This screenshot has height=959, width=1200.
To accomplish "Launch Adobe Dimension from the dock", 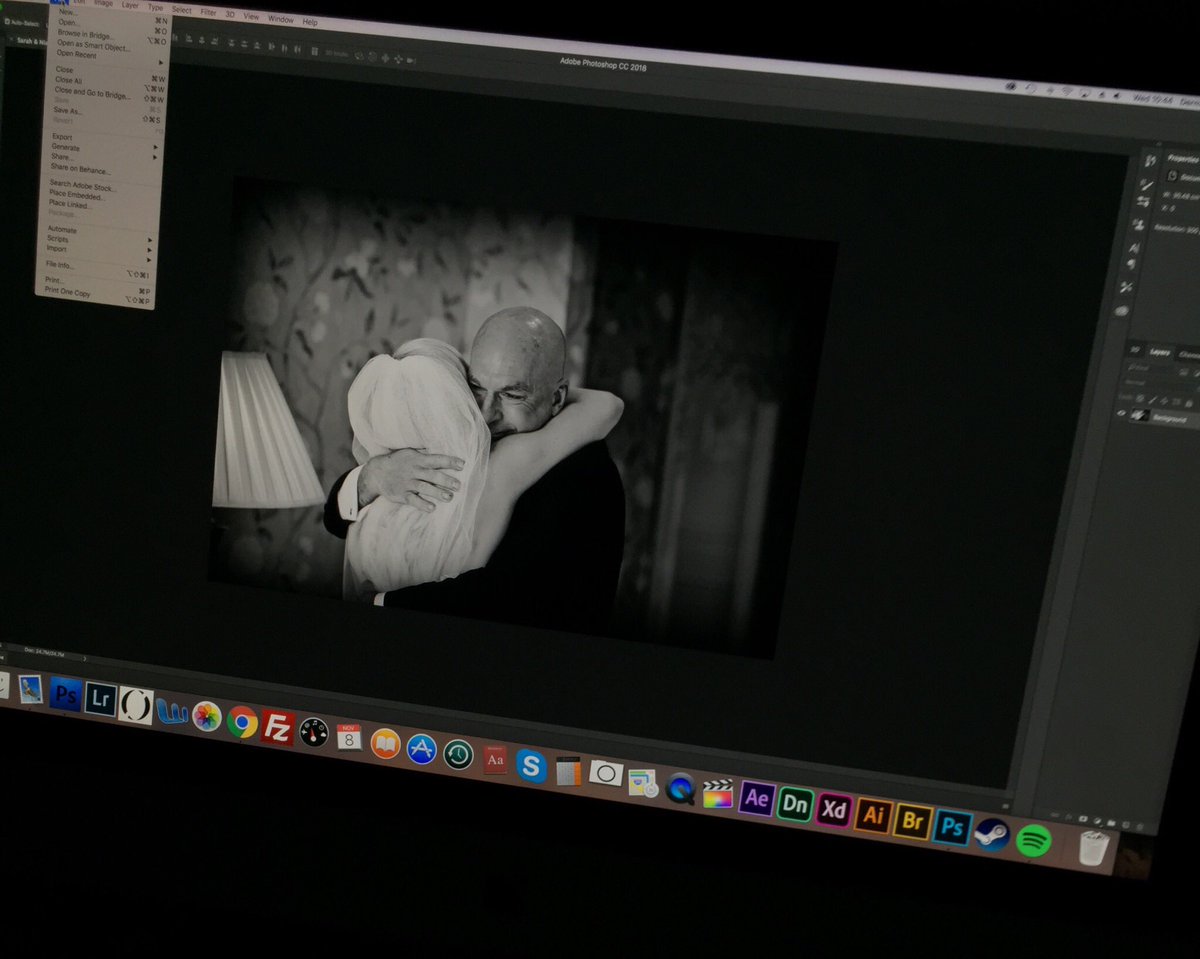I will 795,804.
